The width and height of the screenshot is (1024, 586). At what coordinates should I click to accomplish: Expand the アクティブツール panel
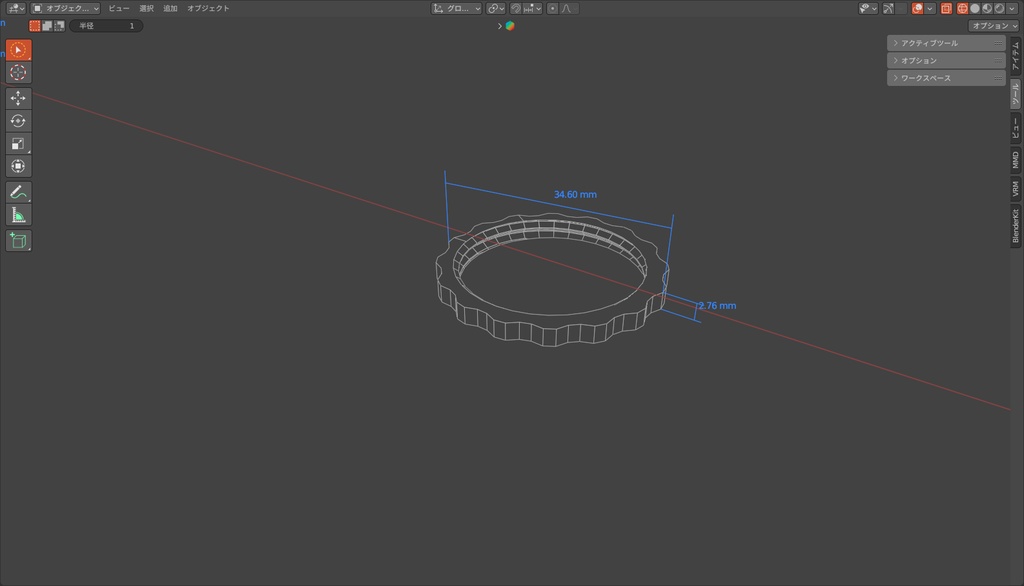[946, 43]
